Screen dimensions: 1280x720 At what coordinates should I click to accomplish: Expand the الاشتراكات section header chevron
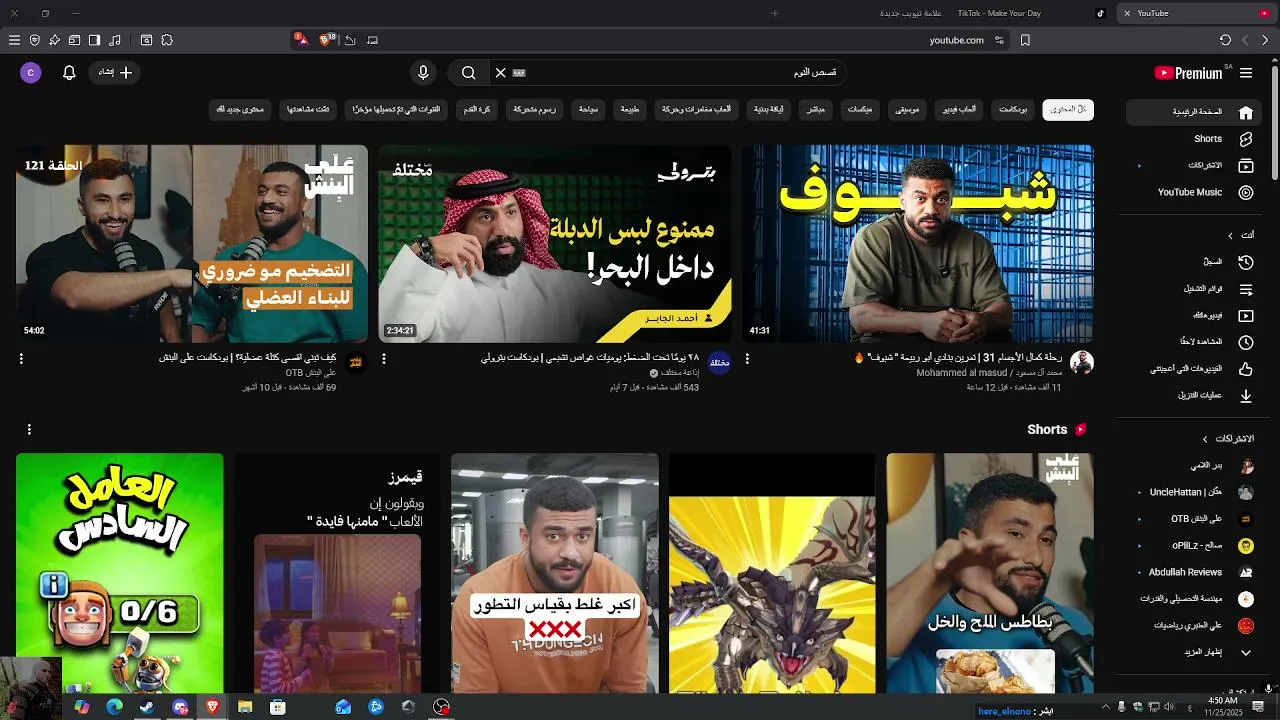1205,439
